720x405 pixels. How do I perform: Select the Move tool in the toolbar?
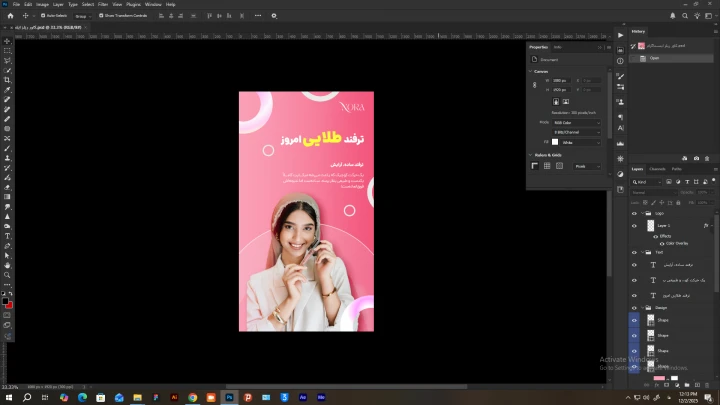point(8,40)
